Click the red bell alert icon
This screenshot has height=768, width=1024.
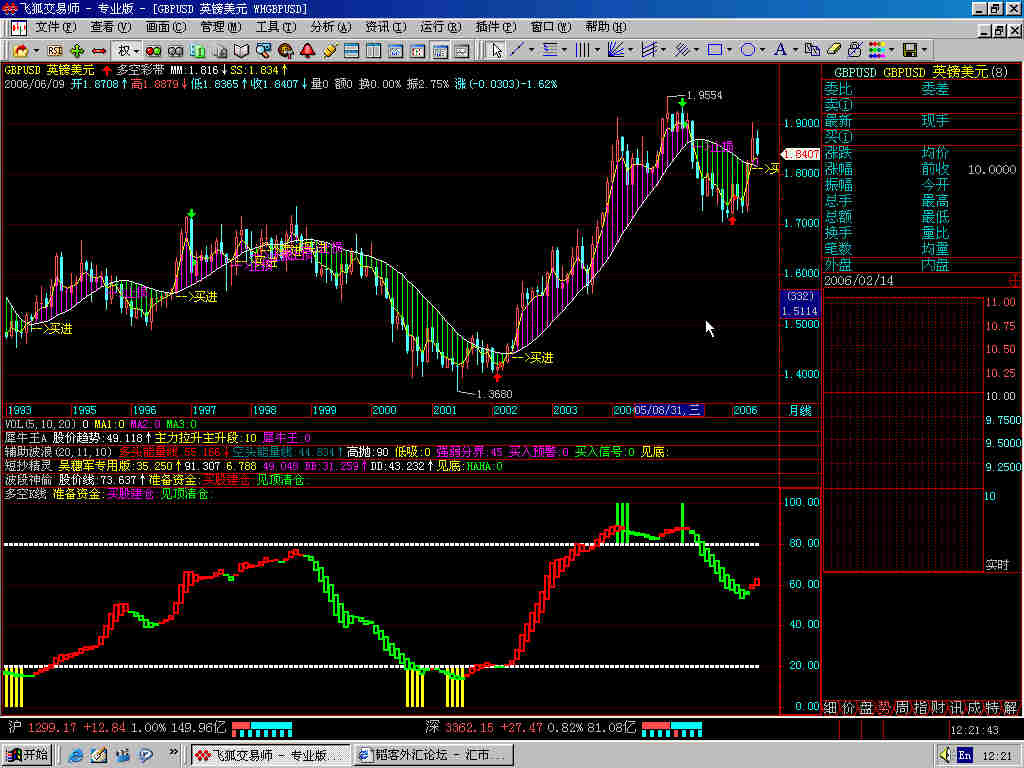[306, 49]
